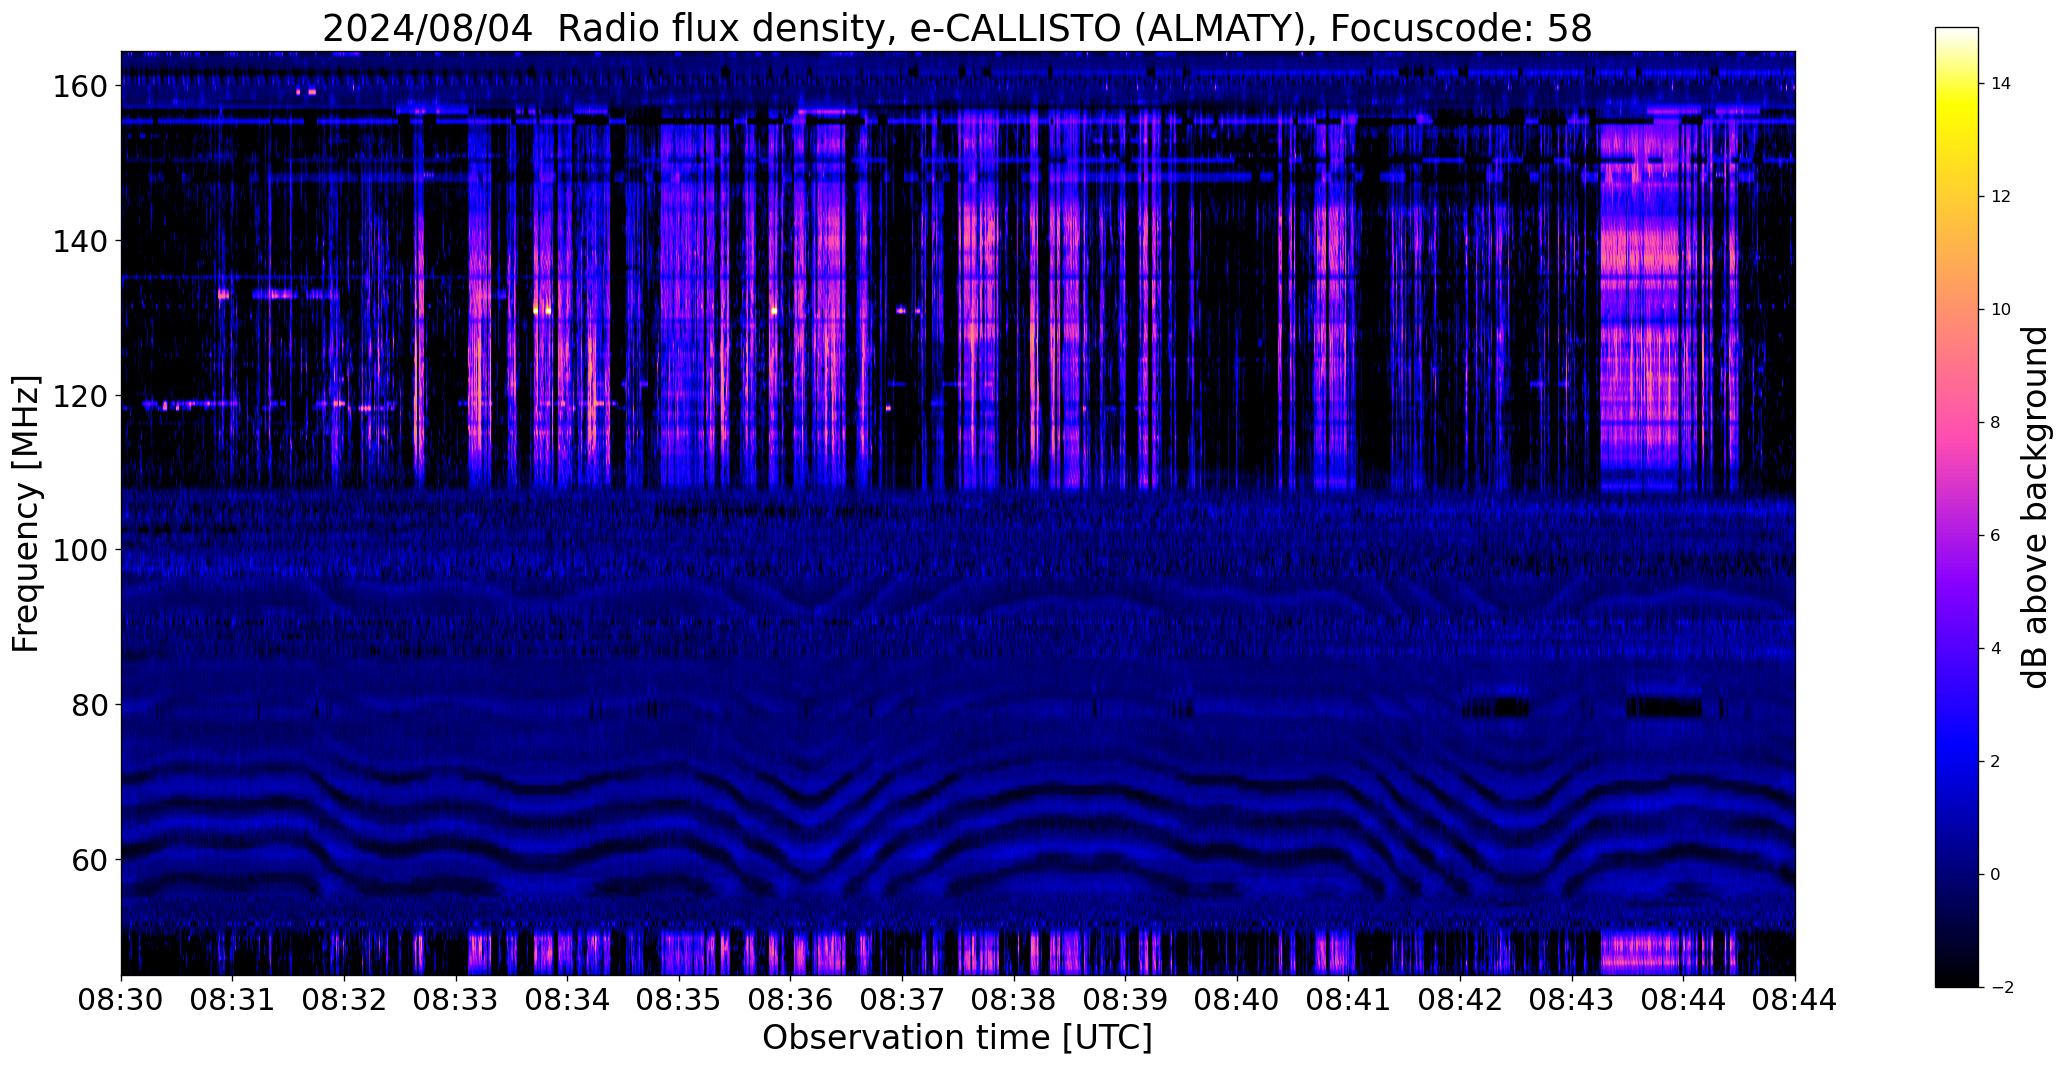The height and width of the screenshot is (1067, 2066).
Task: Click the 80 MHz frequency tick label
Action: [87, 705]
